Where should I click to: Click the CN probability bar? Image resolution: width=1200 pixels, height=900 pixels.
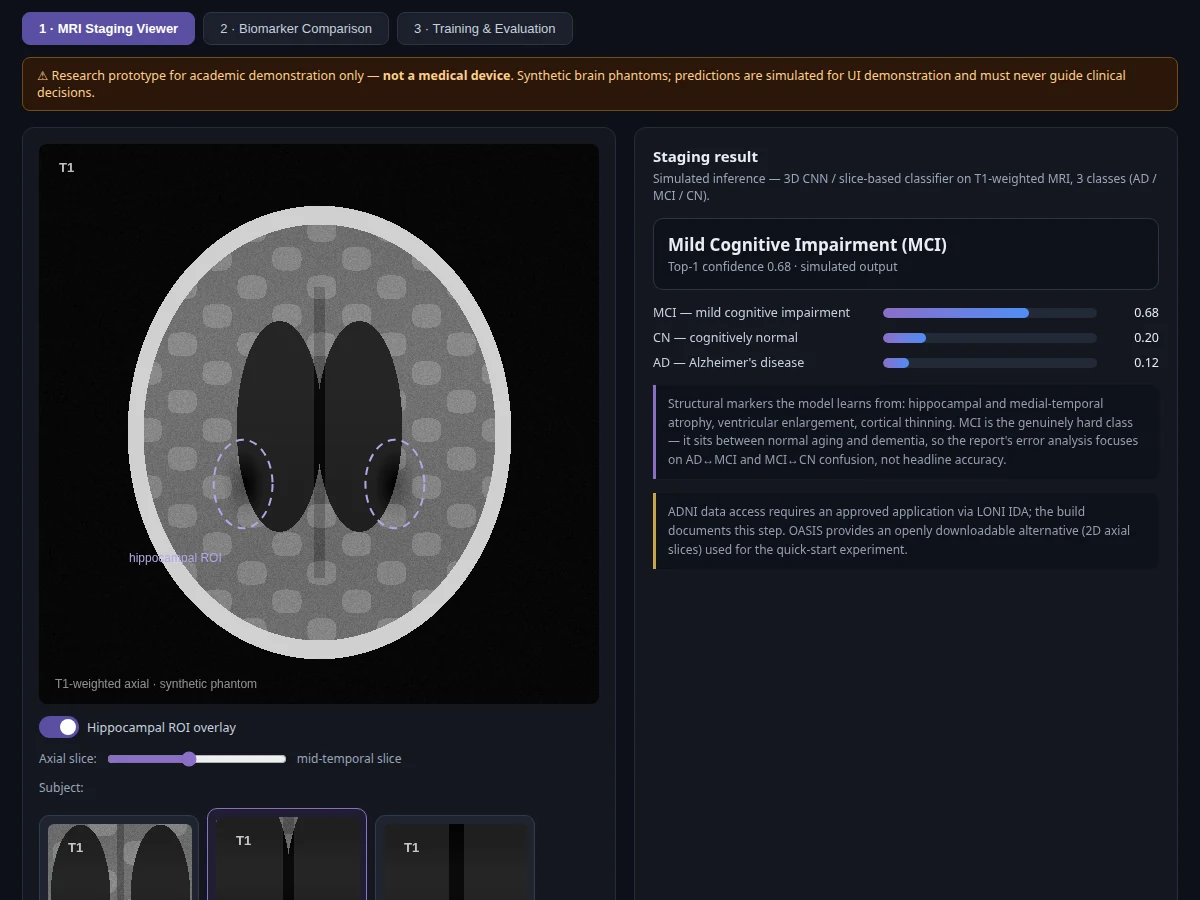tap(990, 338)
